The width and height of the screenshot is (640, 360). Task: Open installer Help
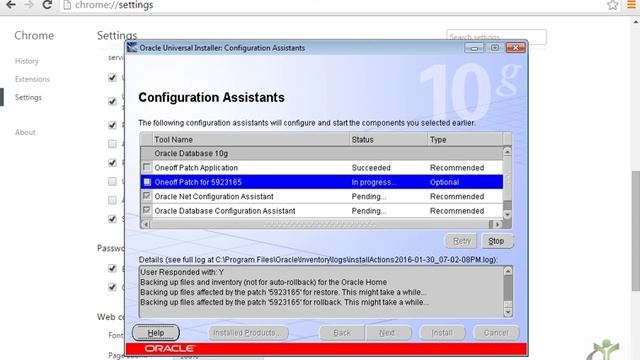tap(156, 333)
